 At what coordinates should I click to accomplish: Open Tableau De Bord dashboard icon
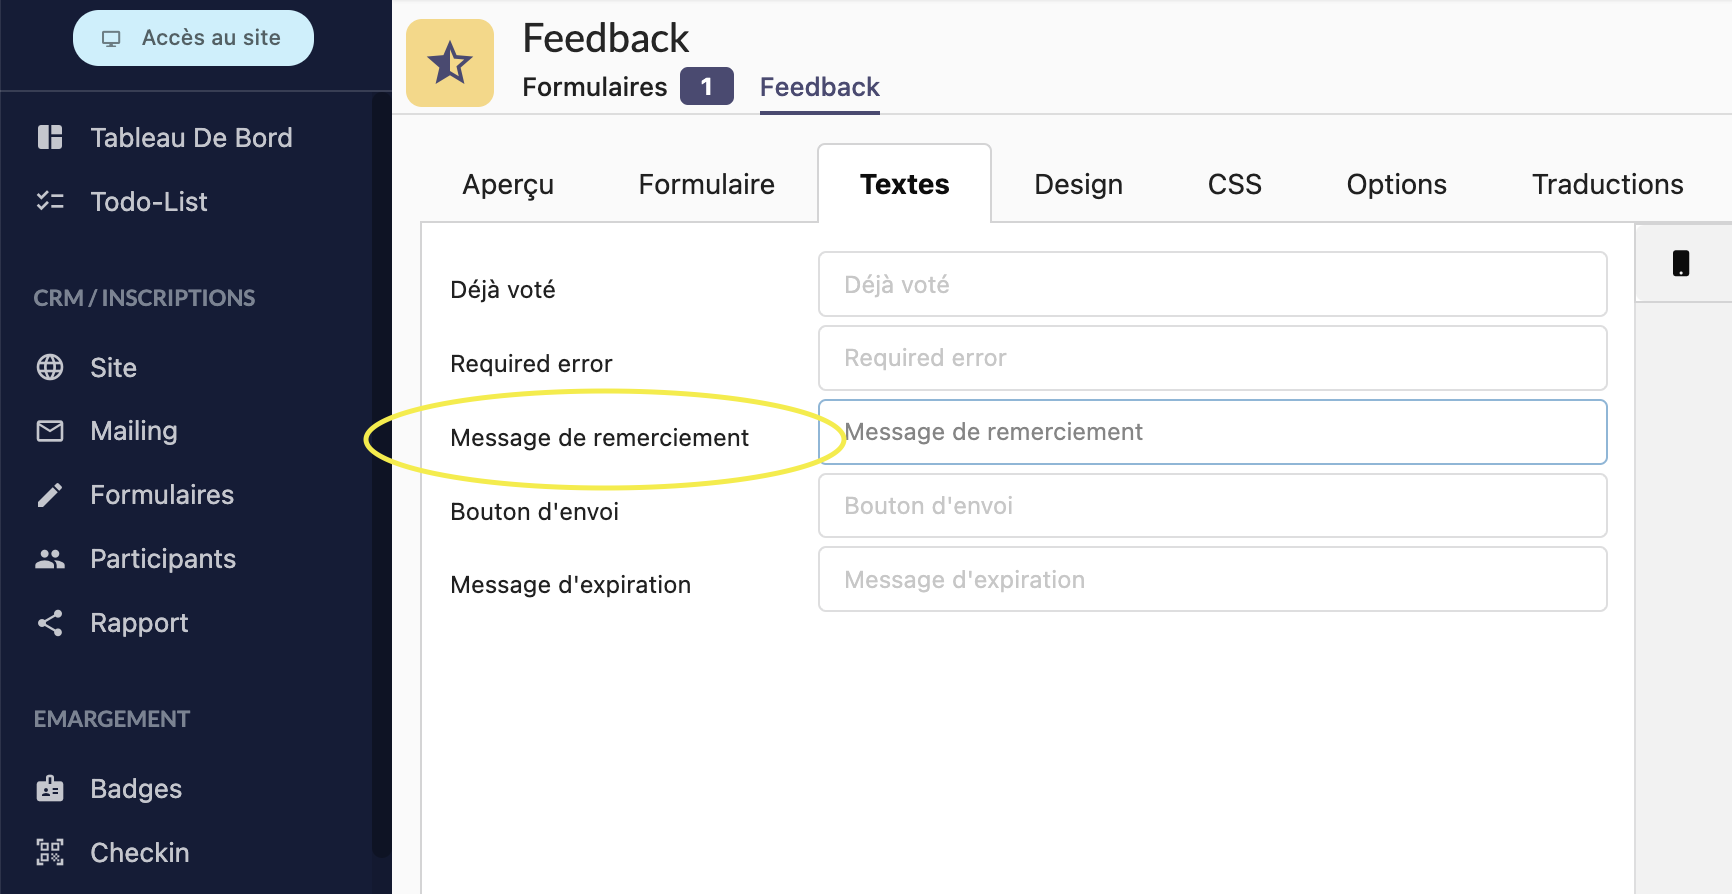(x=50, y=137)
